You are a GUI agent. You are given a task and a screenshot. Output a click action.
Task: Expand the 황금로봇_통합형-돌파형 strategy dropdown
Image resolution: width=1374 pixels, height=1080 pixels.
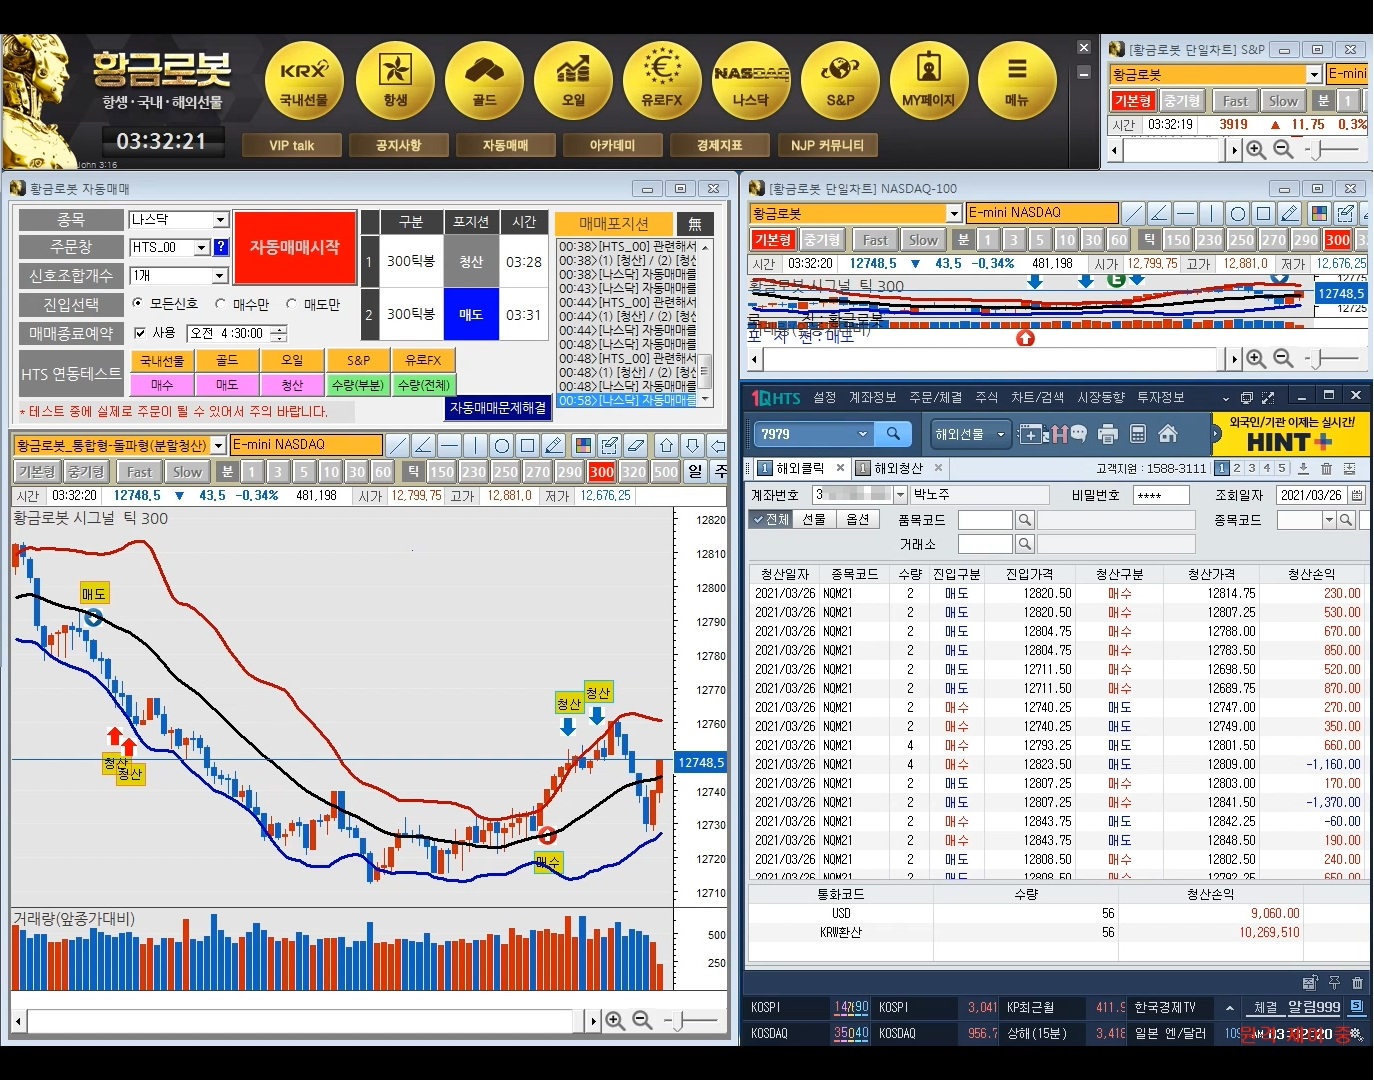tap(219, 445)
